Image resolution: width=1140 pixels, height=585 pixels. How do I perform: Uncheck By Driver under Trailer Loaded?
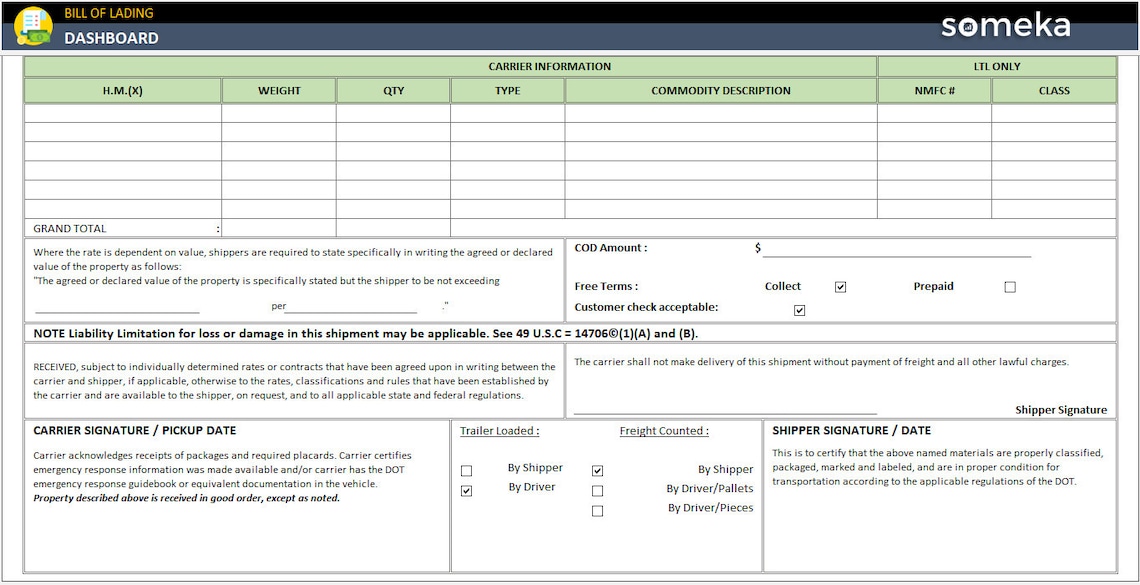click(x=465, y=490)
